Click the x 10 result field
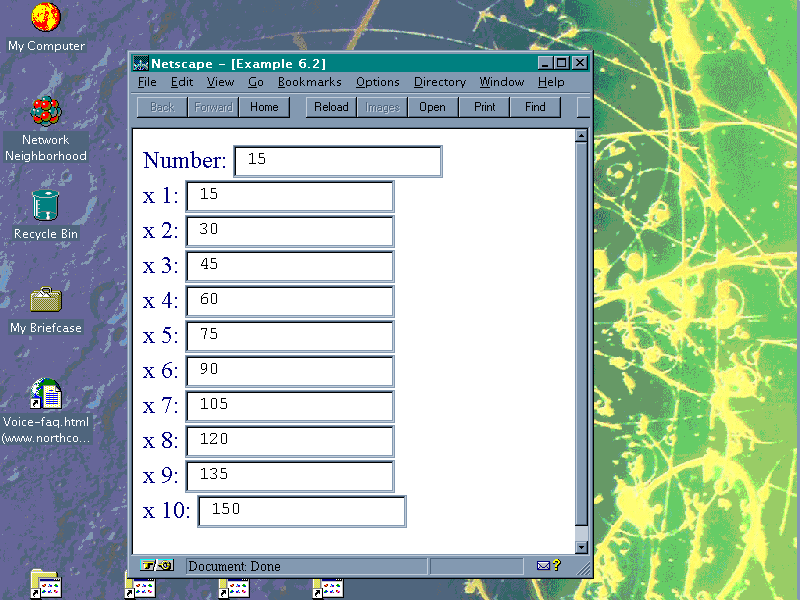The width and height of the screenshot is (800, 600). pyautogui.click(x=301, y=511)
